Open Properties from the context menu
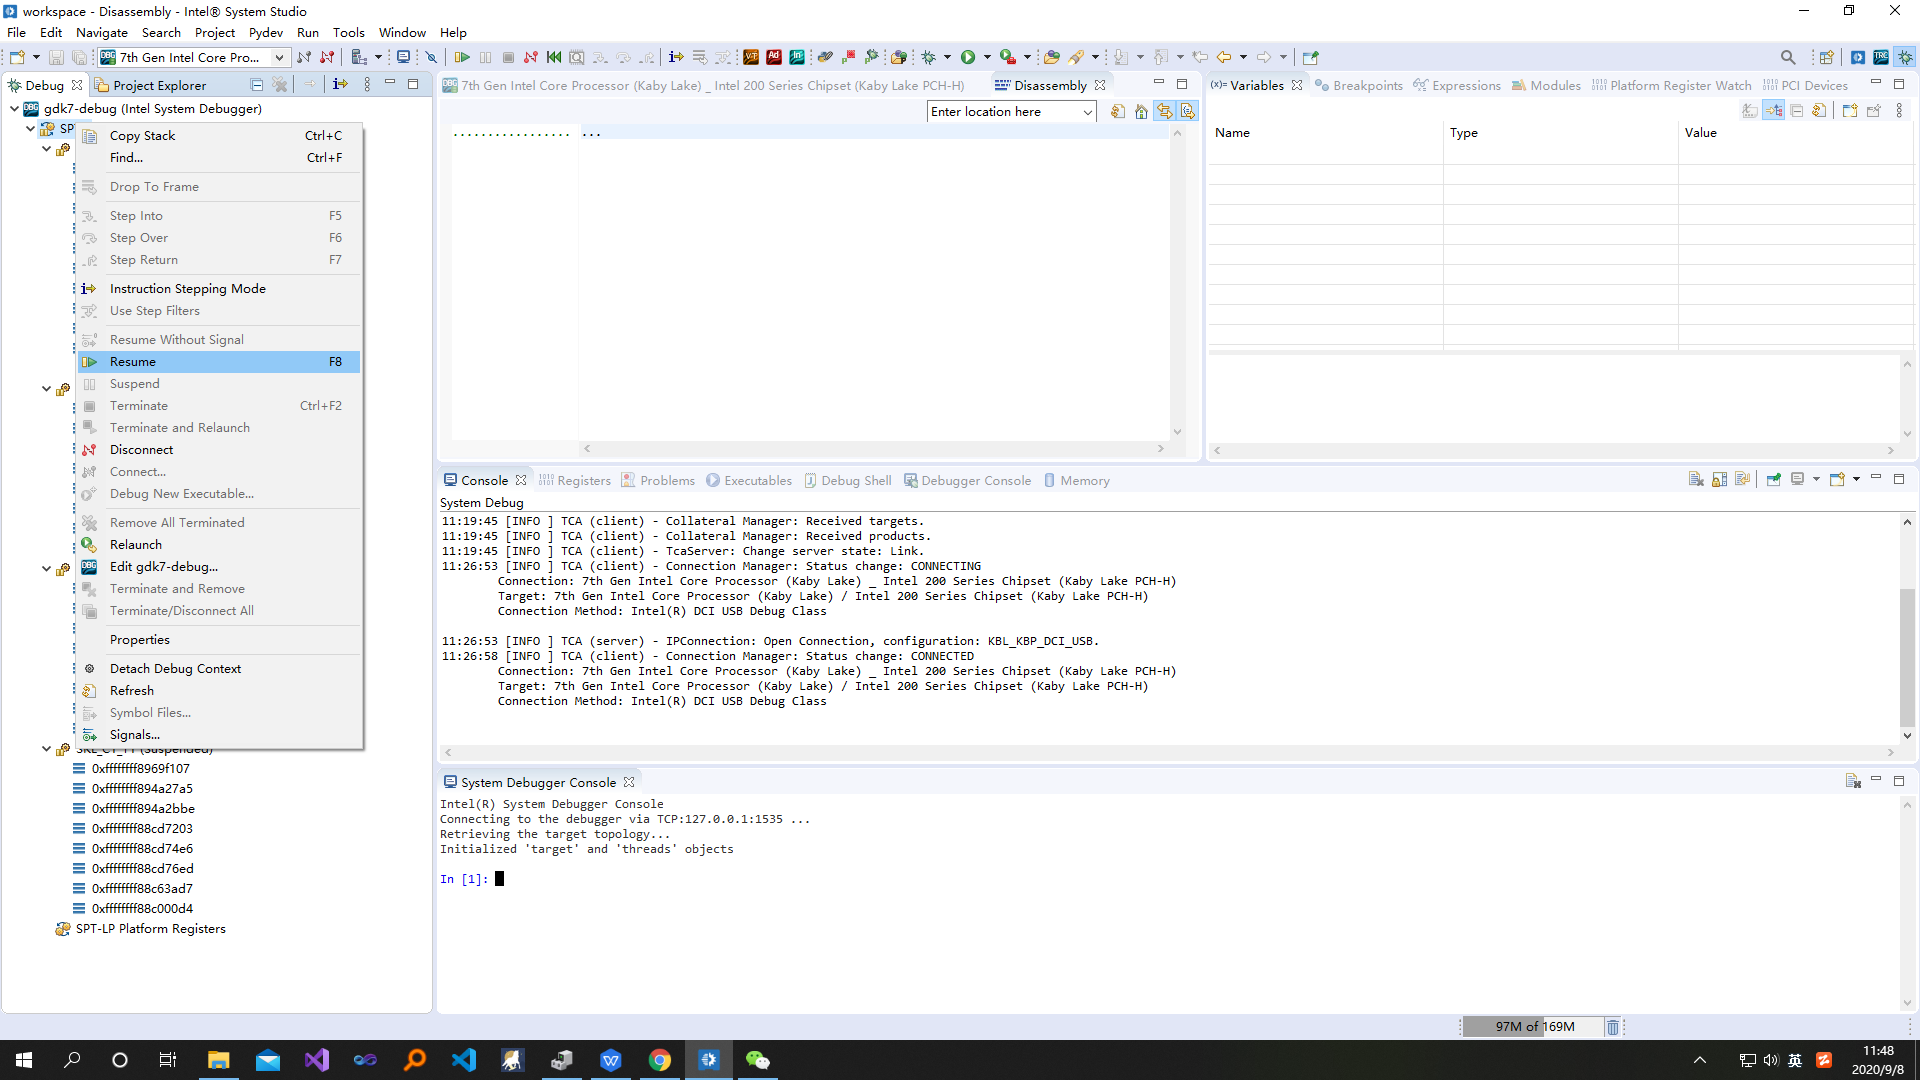 click(139, 639)
